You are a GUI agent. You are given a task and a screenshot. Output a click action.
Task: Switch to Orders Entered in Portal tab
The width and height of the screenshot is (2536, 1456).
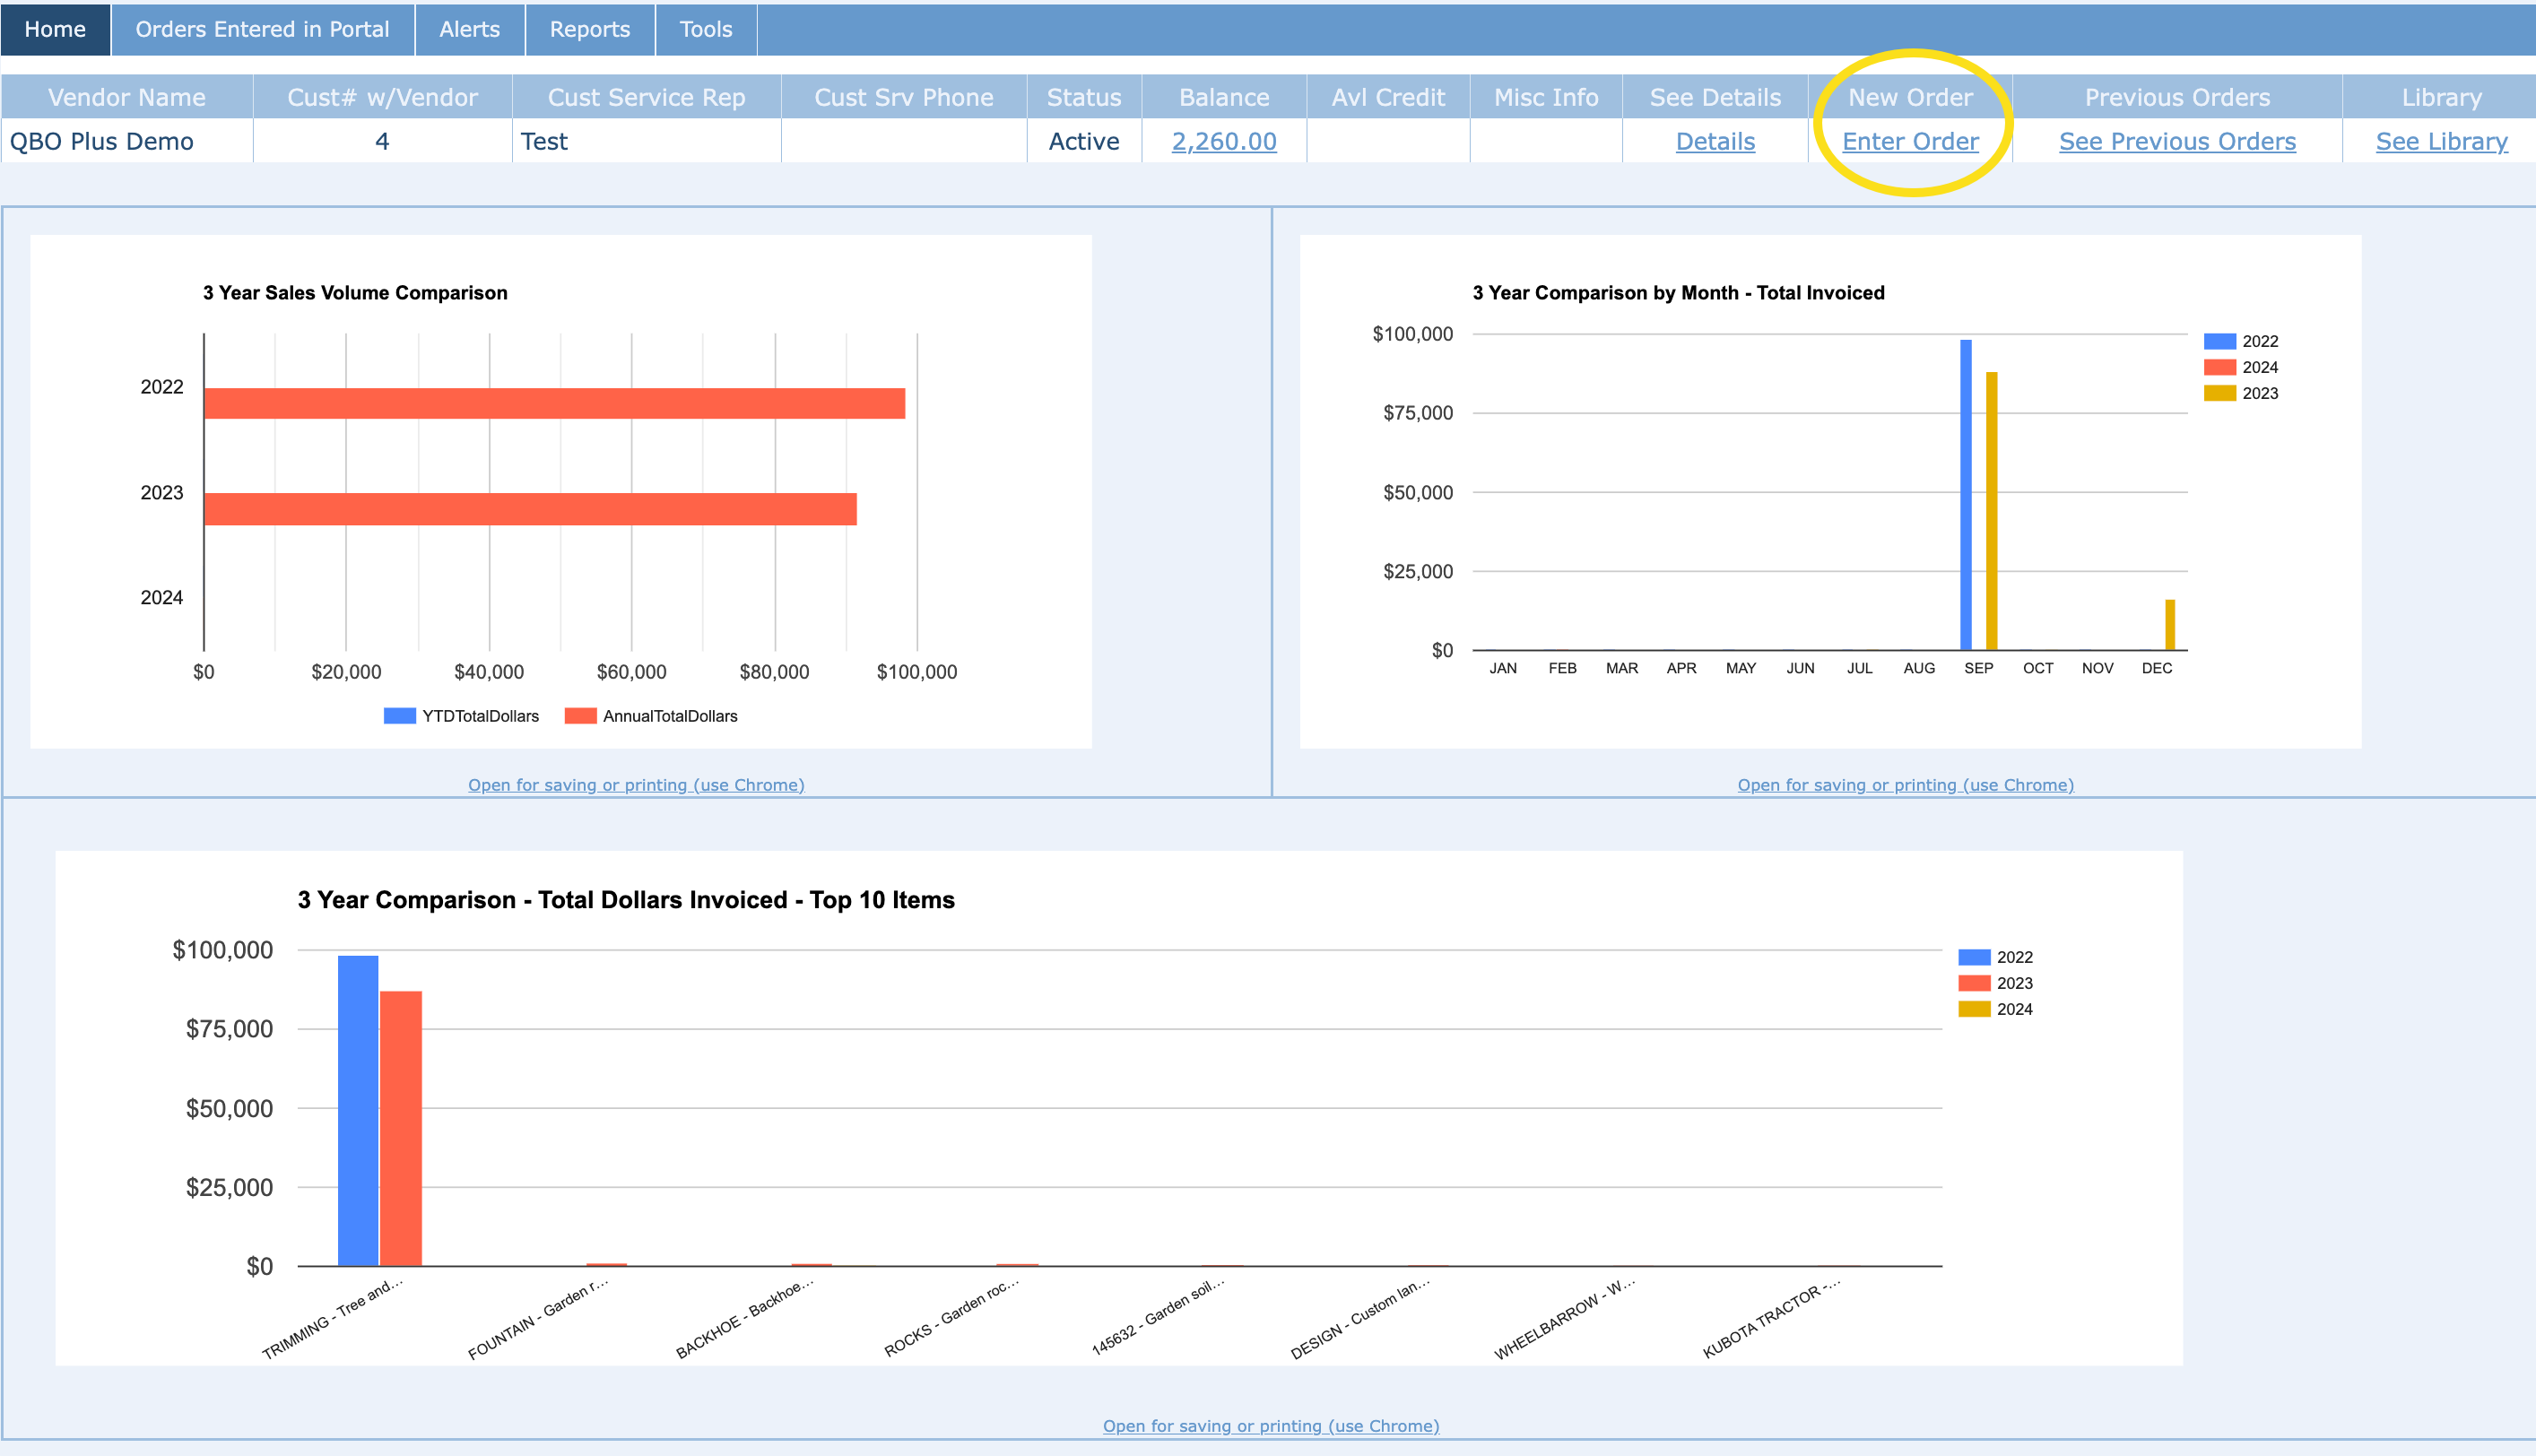(262, 29)
